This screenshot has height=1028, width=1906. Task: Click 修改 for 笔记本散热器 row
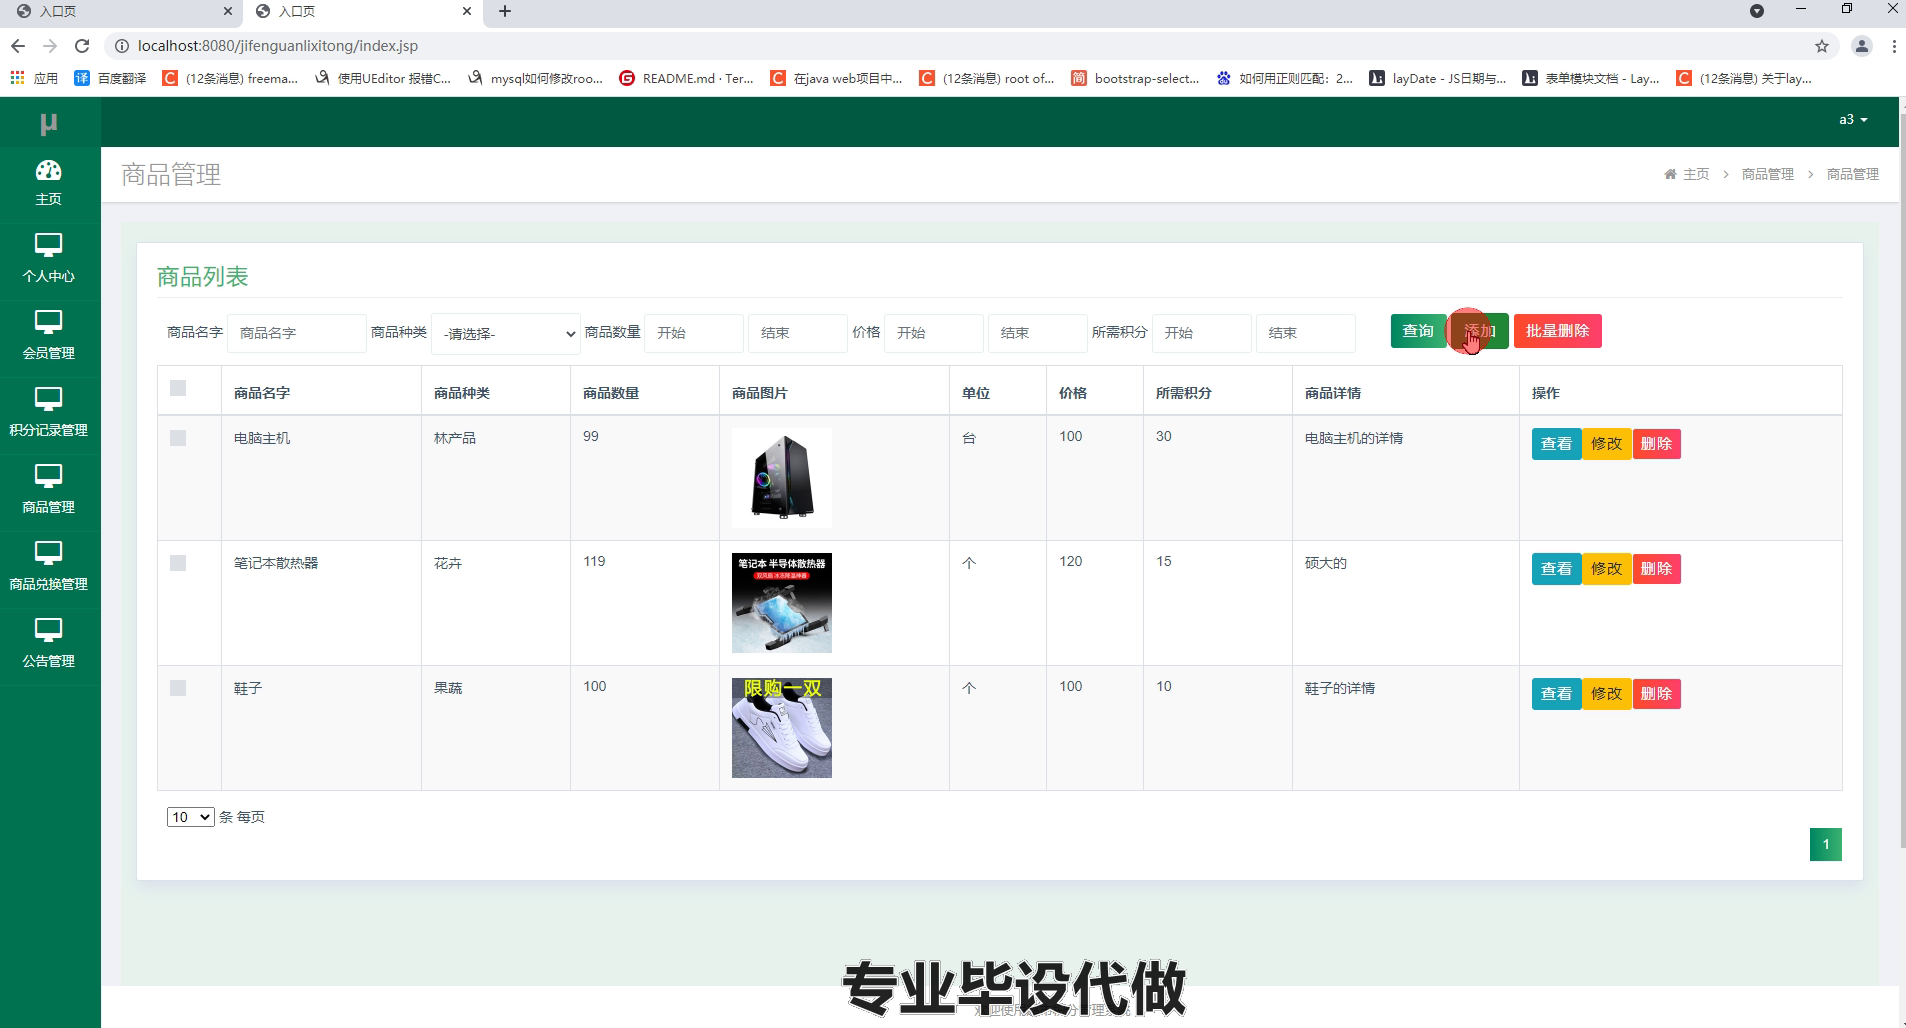(x=1606, y=569)
